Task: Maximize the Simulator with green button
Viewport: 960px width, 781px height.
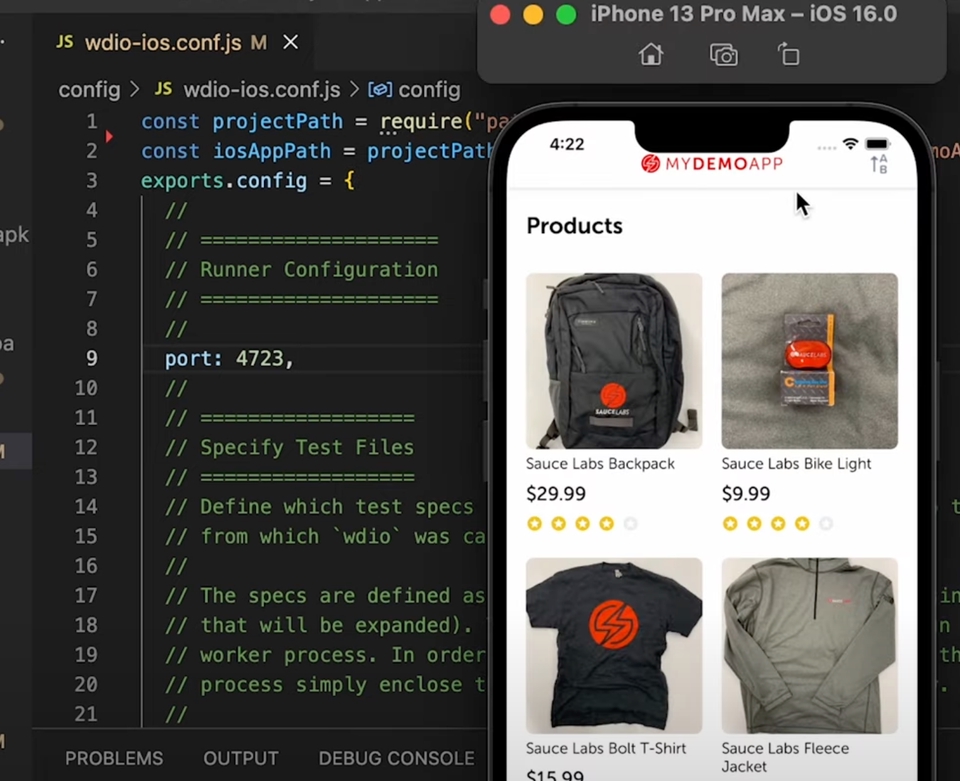Action: coord(566,14)
